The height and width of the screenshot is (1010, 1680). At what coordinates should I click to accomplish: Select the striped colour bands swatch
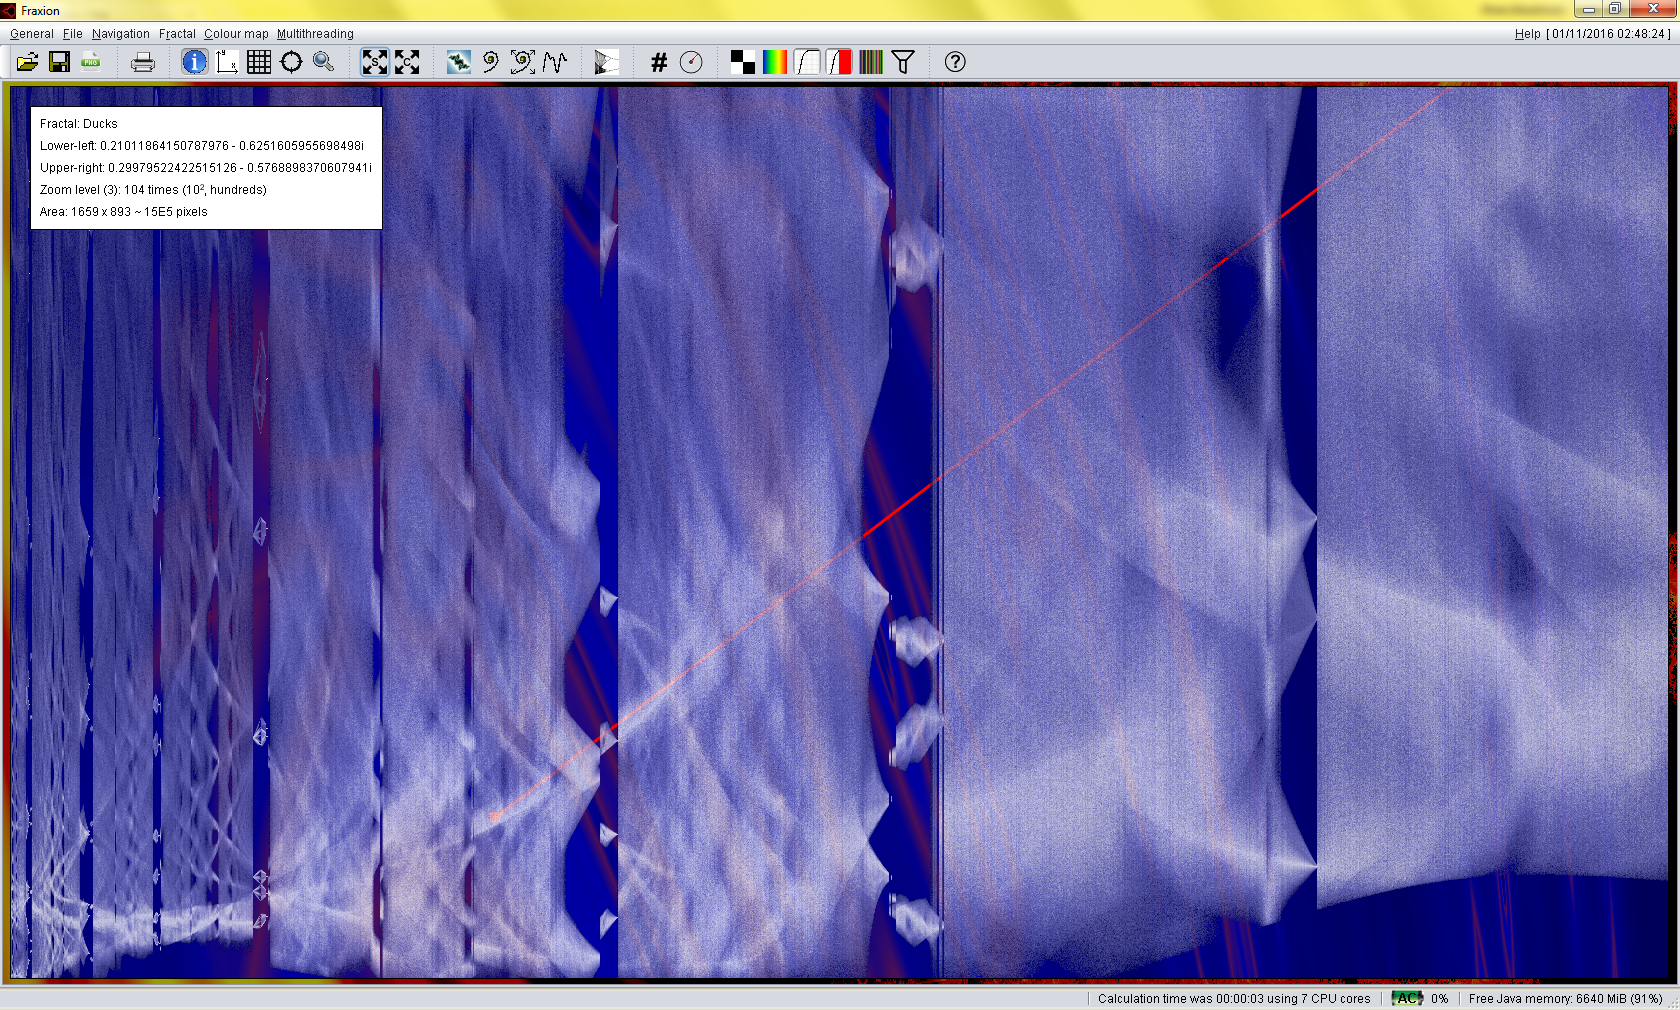pyautogui.click(x=871, y=62)
